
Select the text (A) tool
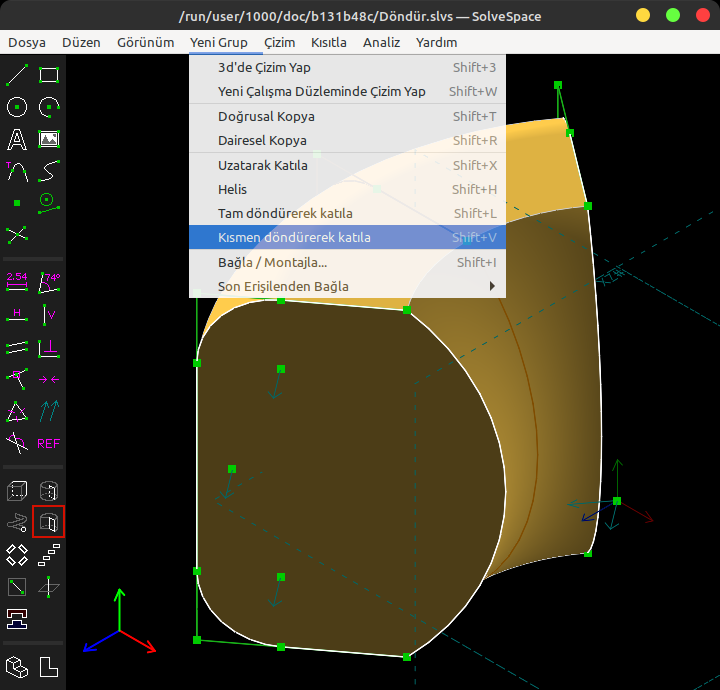click(x=17, y=139)
